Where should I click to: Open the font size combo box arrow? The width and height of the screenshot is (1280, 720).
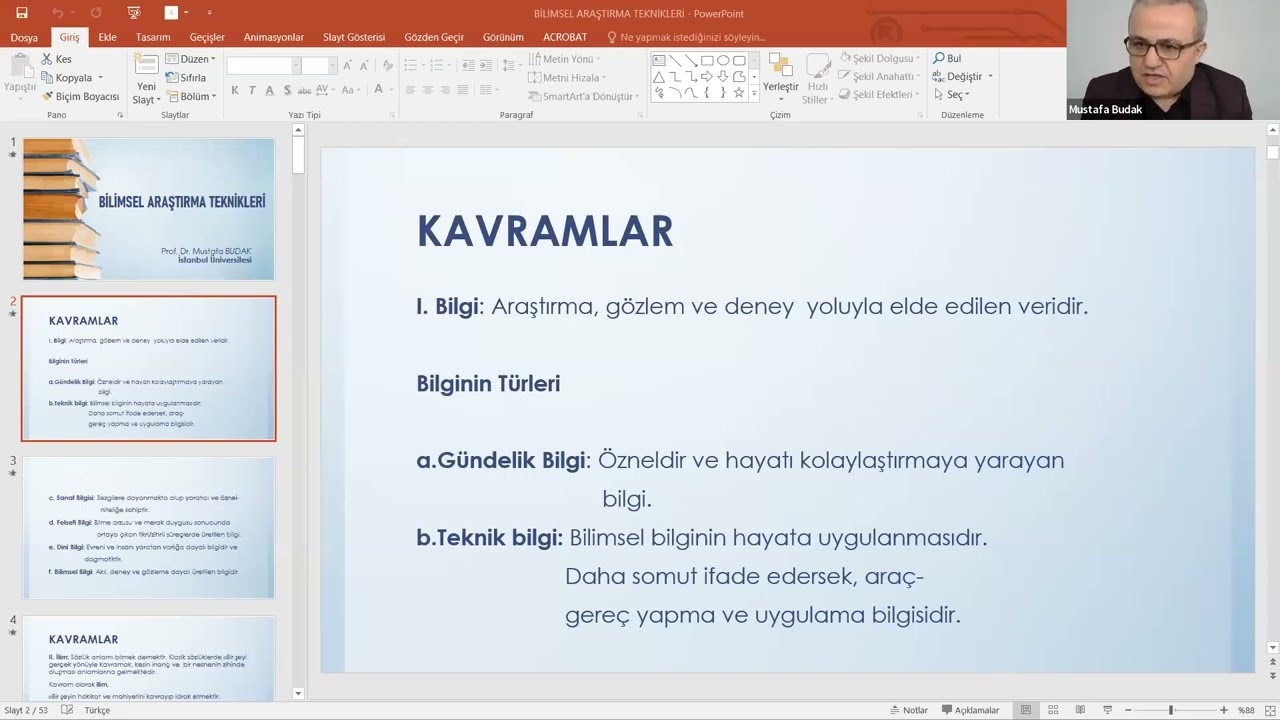(333, 65)
